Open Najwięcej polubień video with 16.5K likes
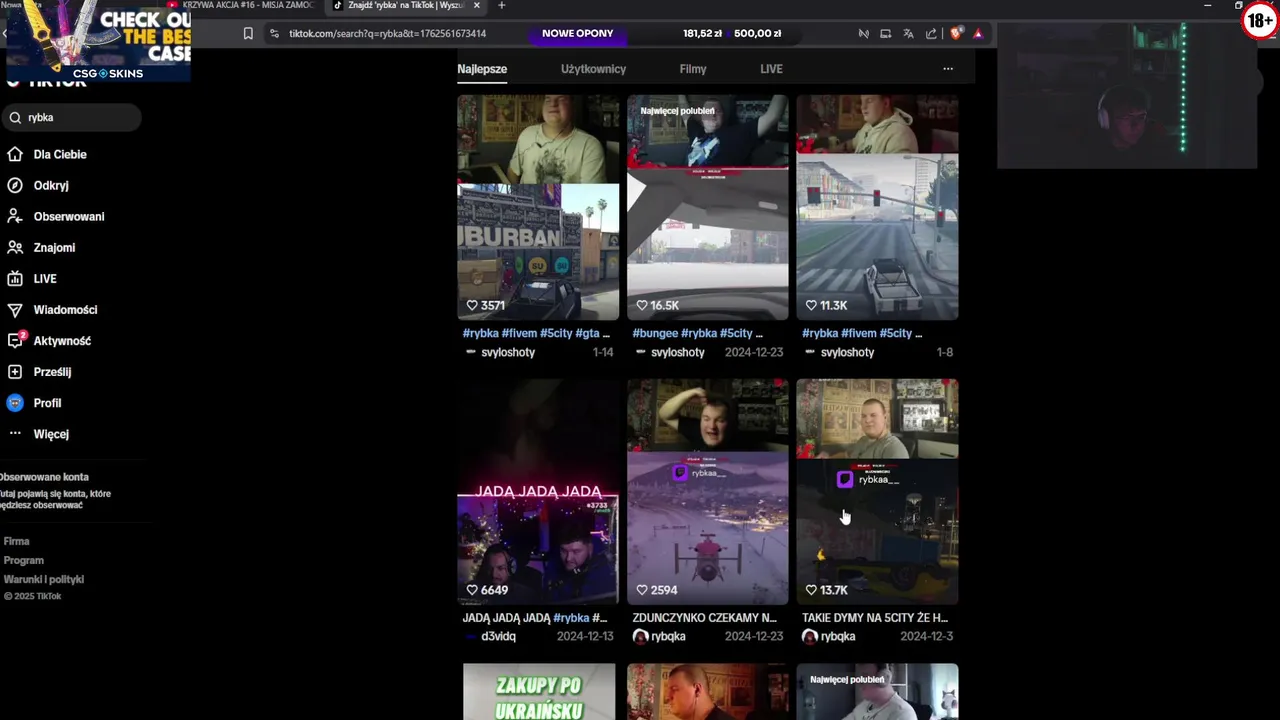This screenshot has height=720, width=1280. [x=707, y=207]
